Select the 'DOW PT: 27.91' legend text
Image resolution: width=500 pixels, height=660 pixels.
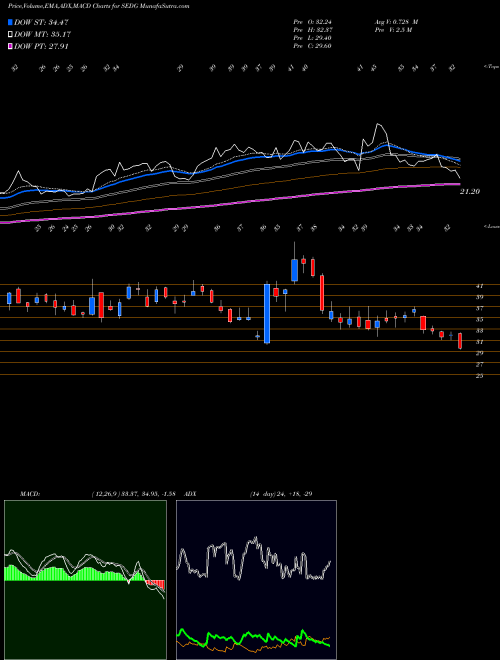point(41,46)
